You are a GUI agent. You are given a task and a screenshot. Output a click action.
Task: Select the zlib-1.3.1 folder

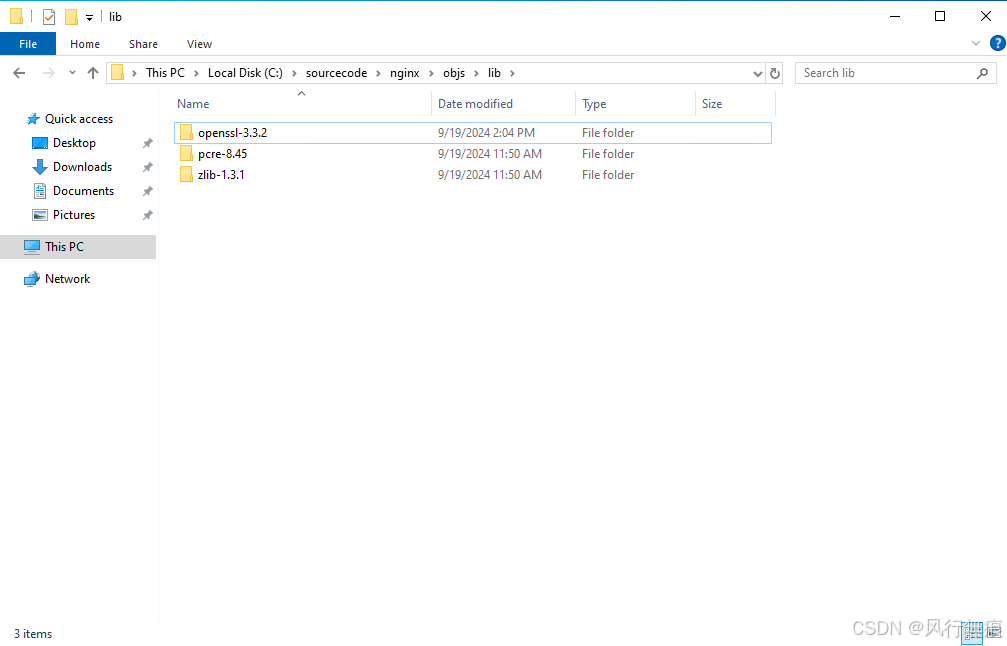pyautogui.click(x=473, y=175)
